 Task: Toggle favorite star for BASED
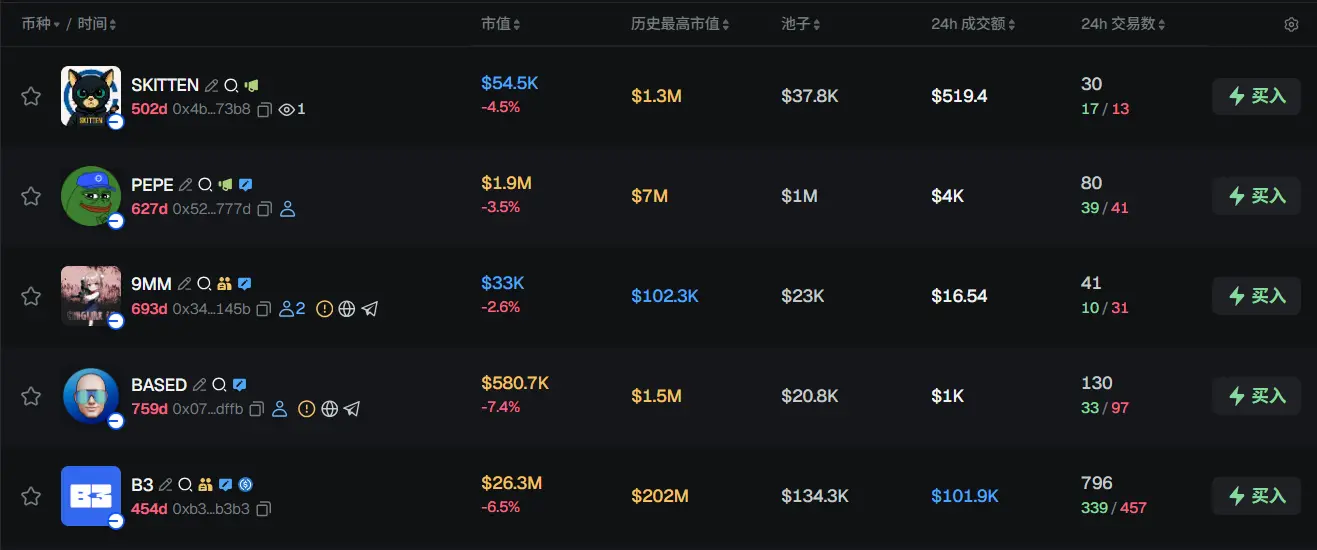[31, 396]
